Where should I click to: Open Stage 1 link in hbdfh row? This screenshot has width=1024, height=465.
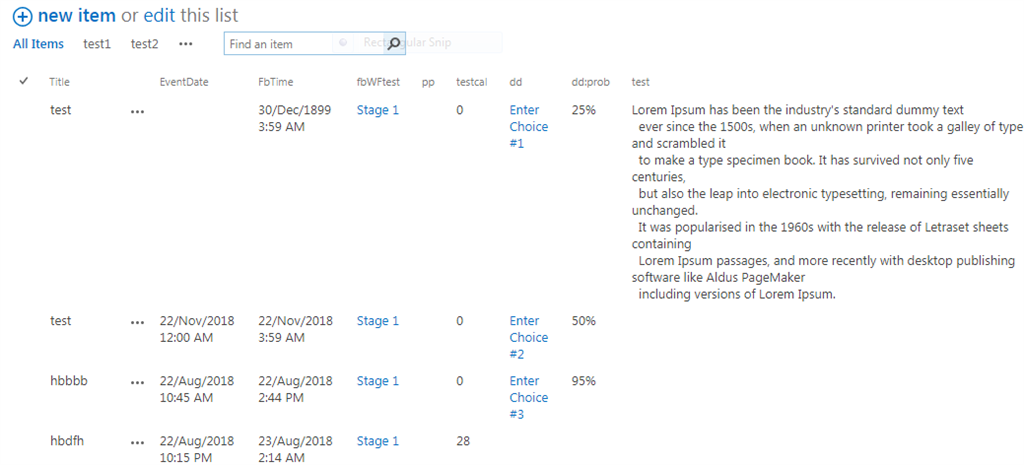(378, 441)
